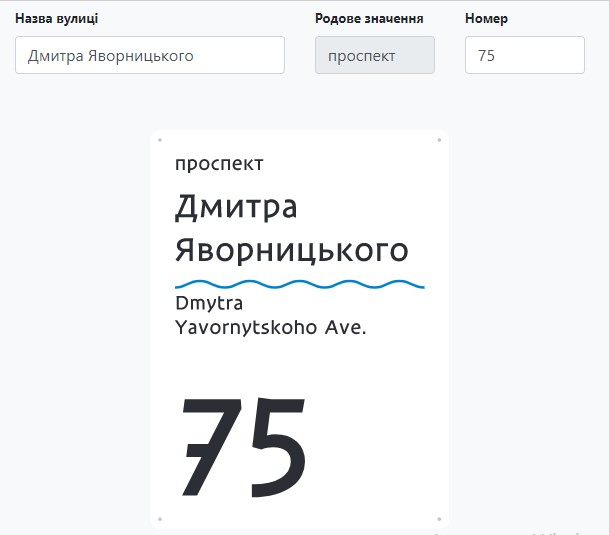
Task: Click the 'Dmytra' transliteration text
Action: click(x=209, y=303)
